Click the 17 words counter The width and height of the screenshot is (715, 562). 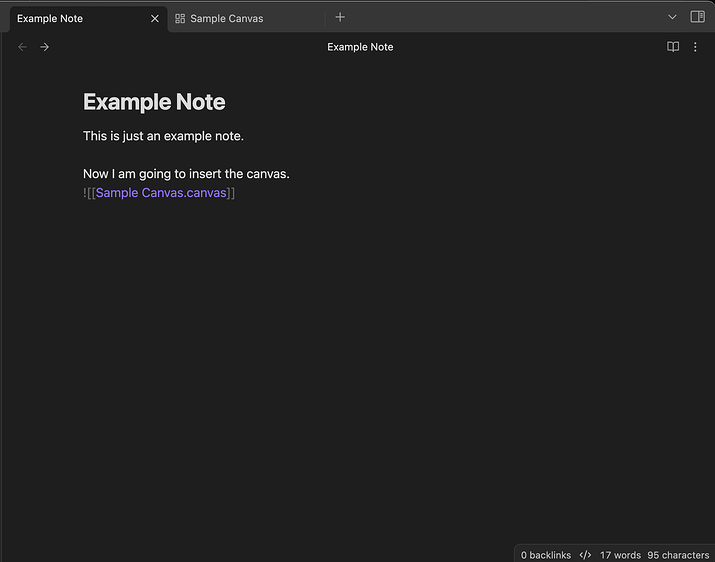pos(620,555)
